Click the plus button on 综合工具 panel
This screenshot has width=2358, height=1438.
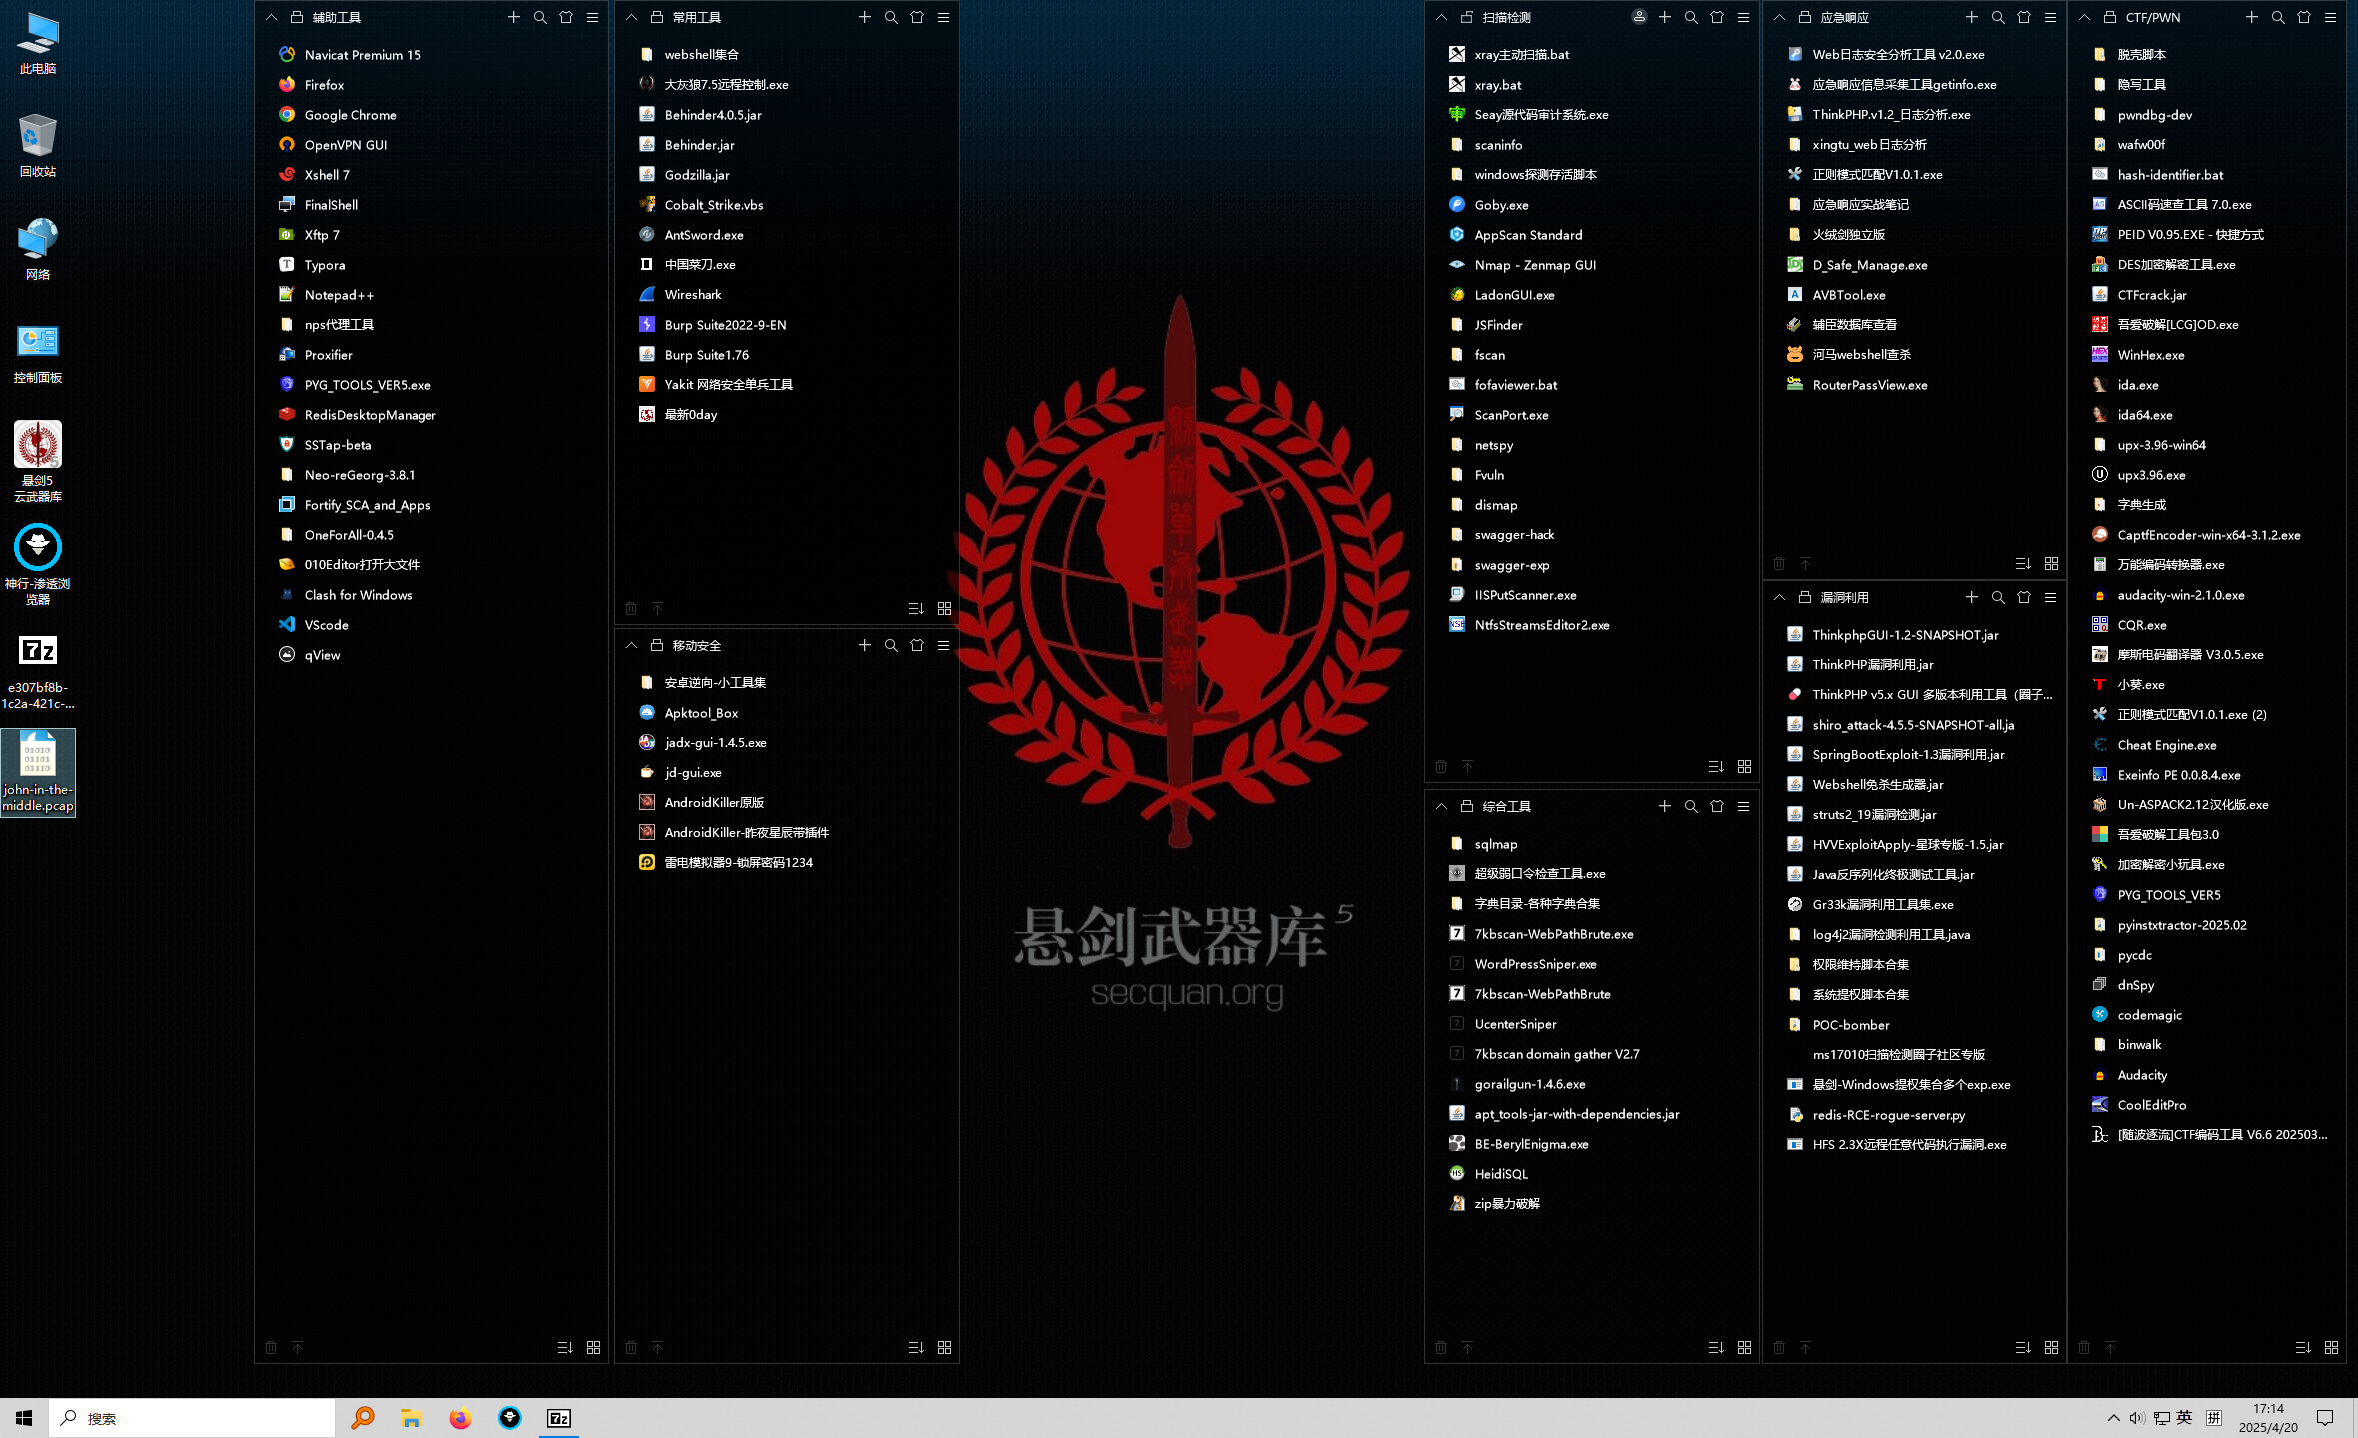[x=1664, y=806]
